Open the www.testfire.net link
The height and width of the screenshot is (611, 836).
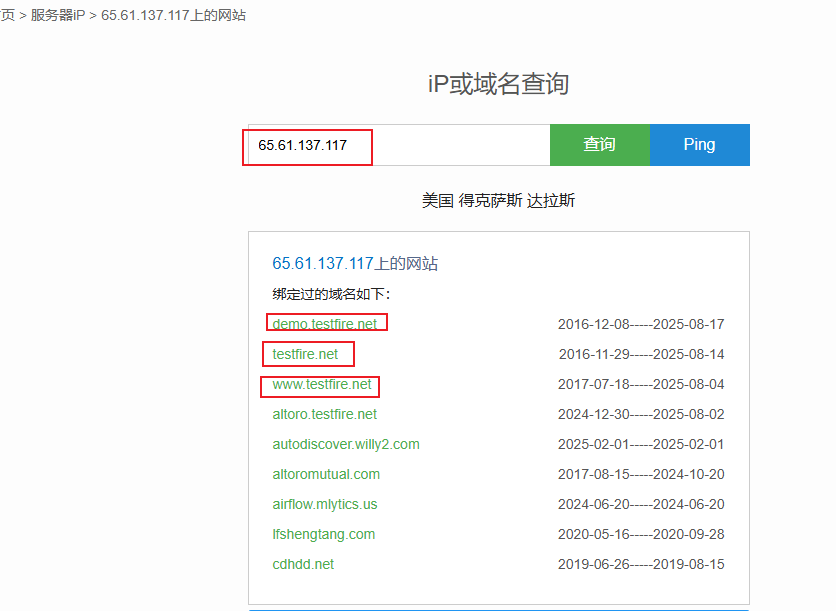coord(321,384)
